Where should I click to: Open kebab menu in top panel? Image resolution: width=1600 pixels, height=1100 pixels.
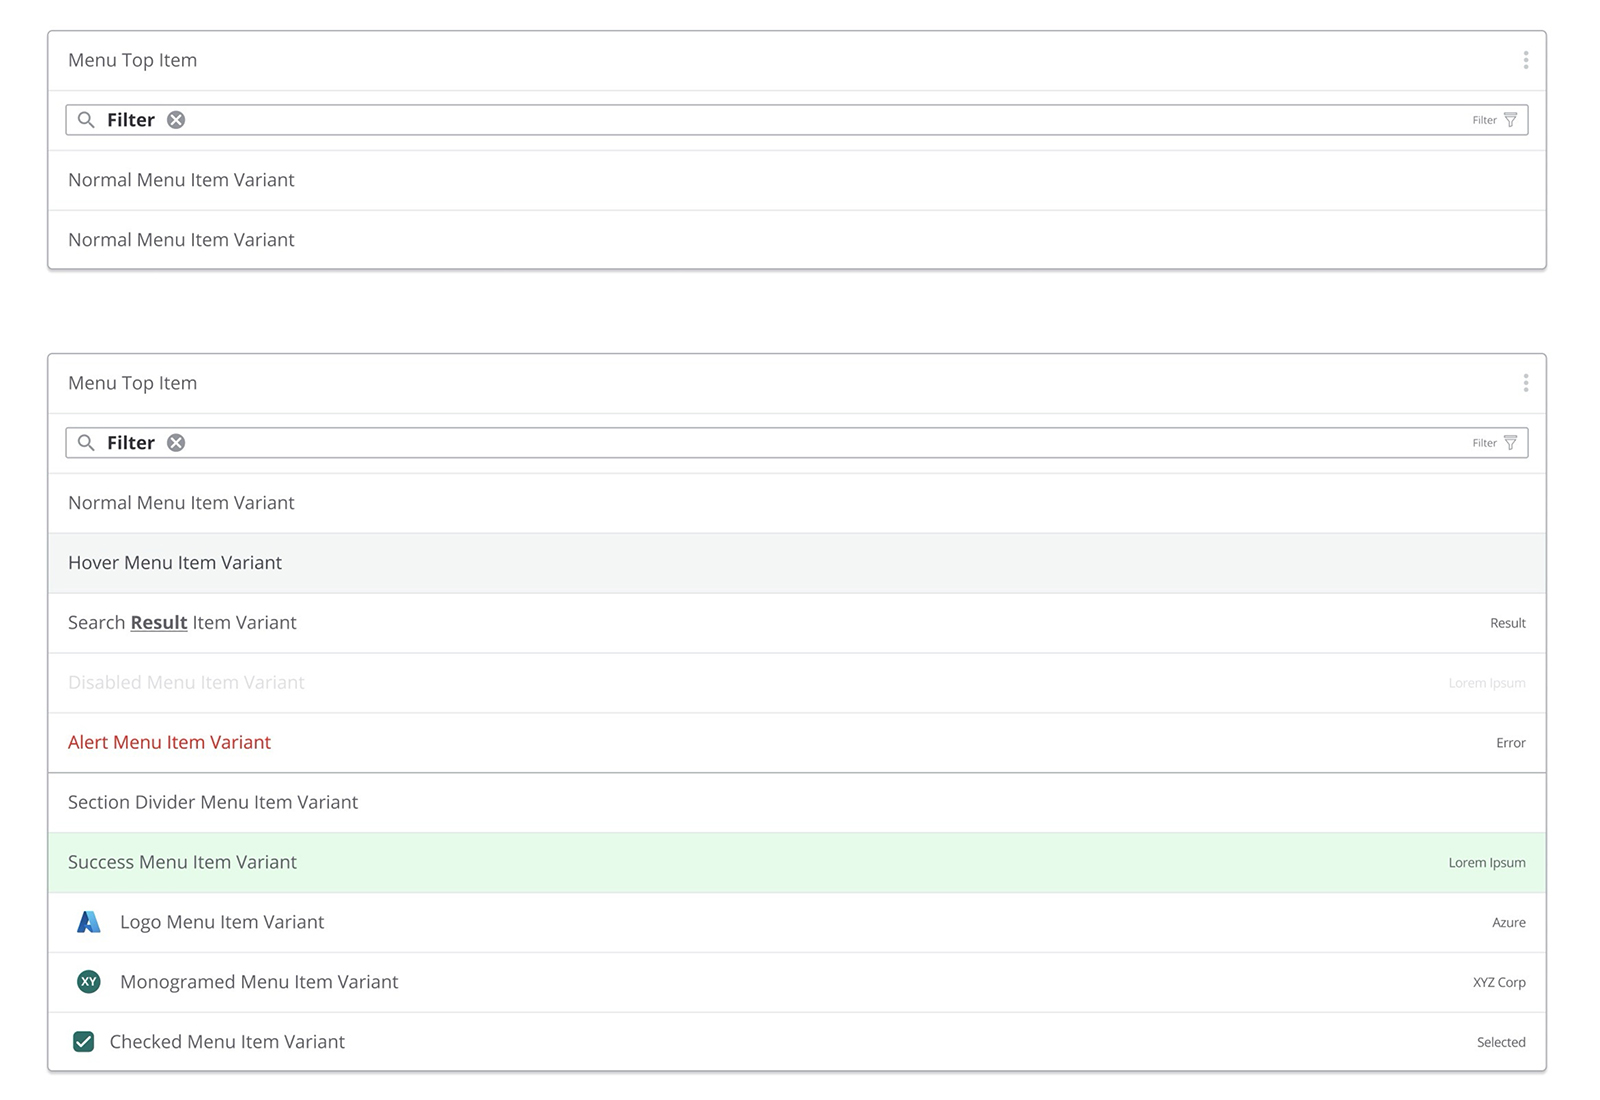coord(1525,60)
